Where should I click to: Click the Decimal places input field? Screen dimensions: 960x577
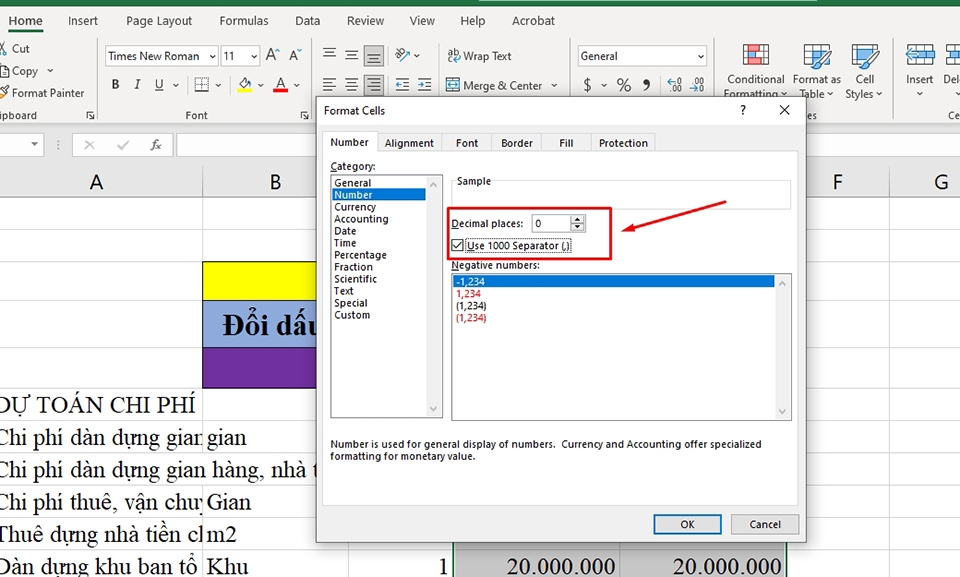(x=551, y=224)
